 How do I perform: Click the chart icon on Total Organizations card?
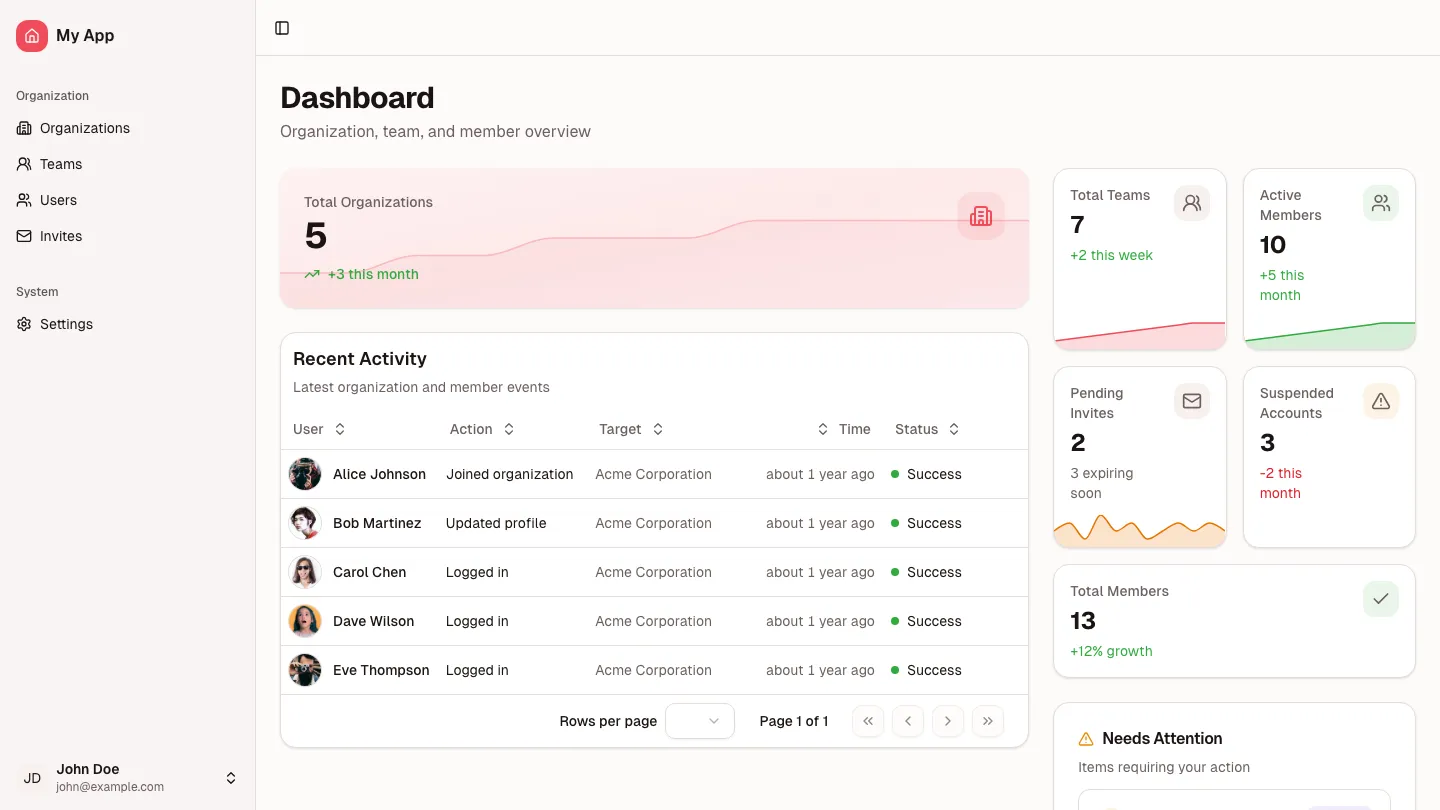click(x=980, y=216)
